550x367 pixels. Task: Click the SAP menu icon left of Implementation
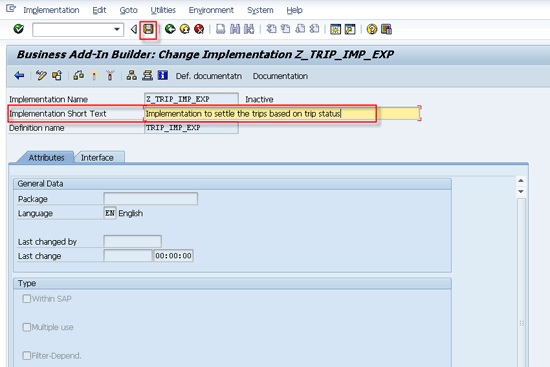pyautogui.click(x=11, y=8)
